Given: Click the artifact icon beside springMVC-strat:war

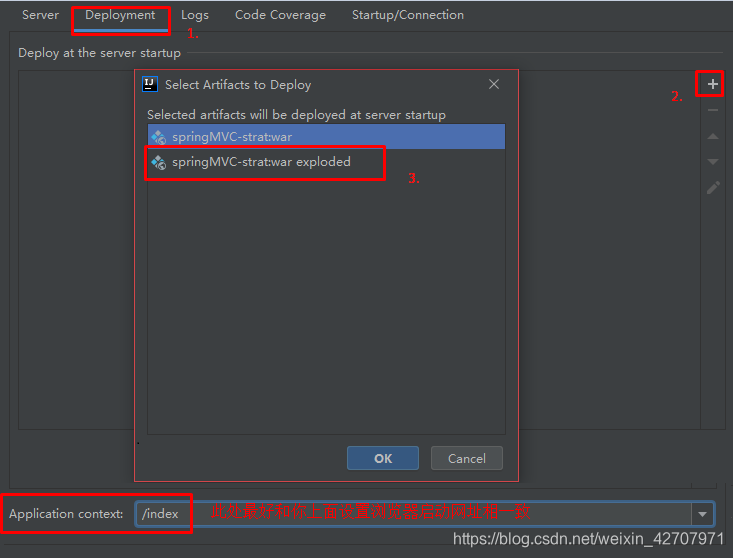Looking at the screenshot, I should pos(159,137).
